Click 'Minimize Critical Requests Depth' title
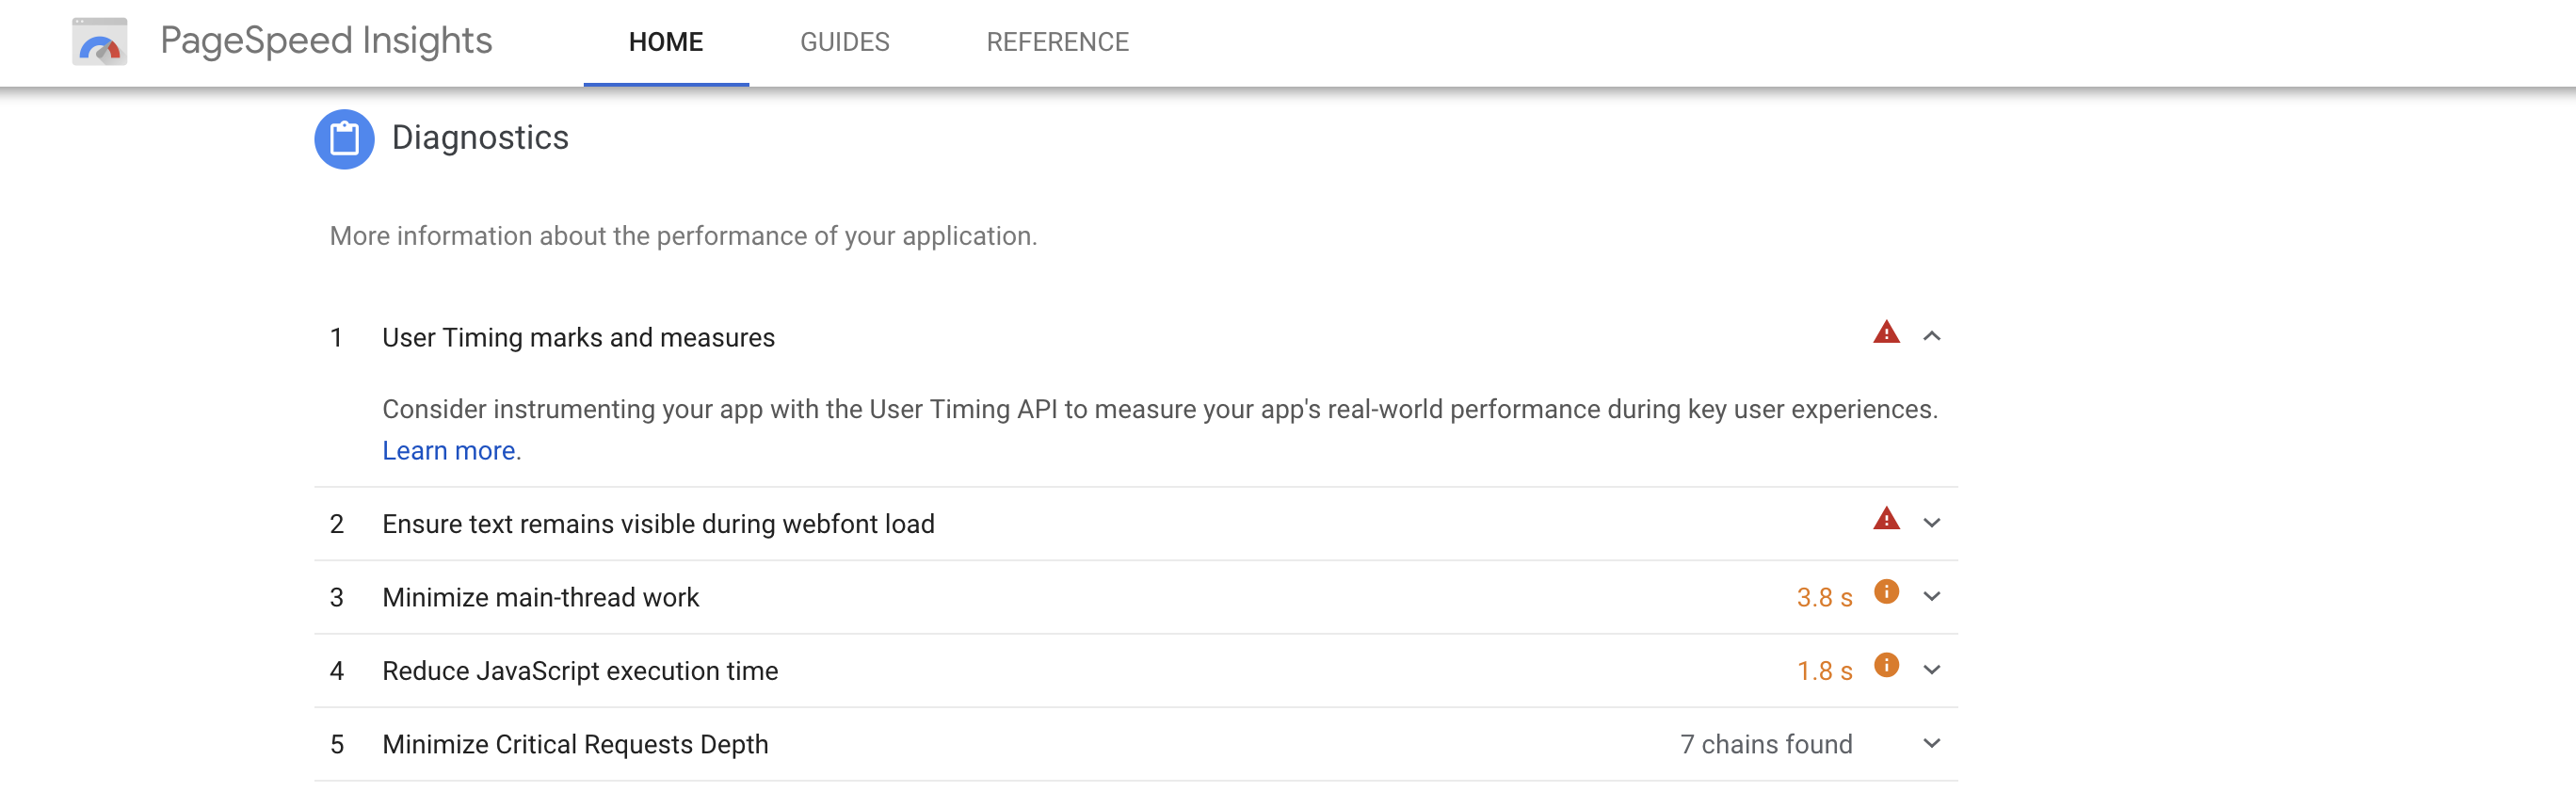The image size is (2576, 808). pyautogui.click(x=575, y=745)
